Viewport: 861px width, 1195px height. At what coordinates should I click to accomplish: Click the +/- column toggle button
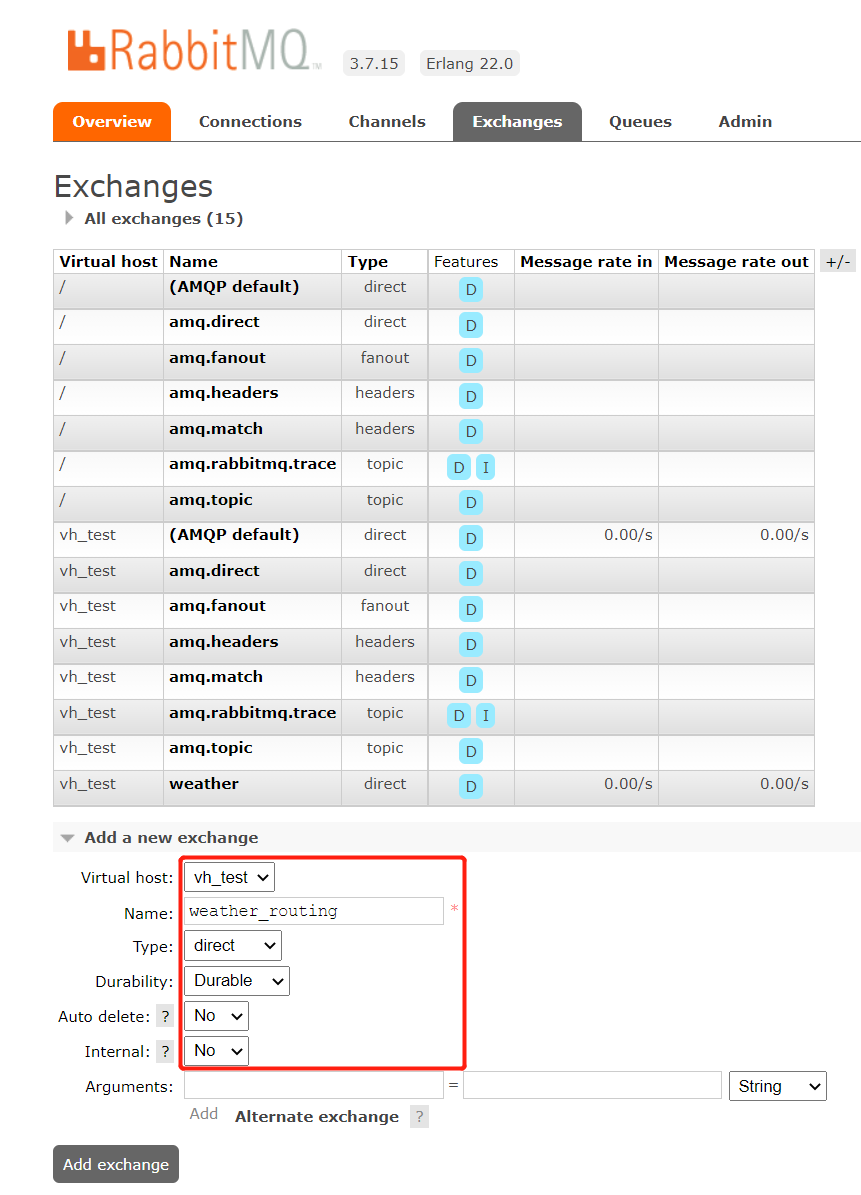click(x=838, y=261)
